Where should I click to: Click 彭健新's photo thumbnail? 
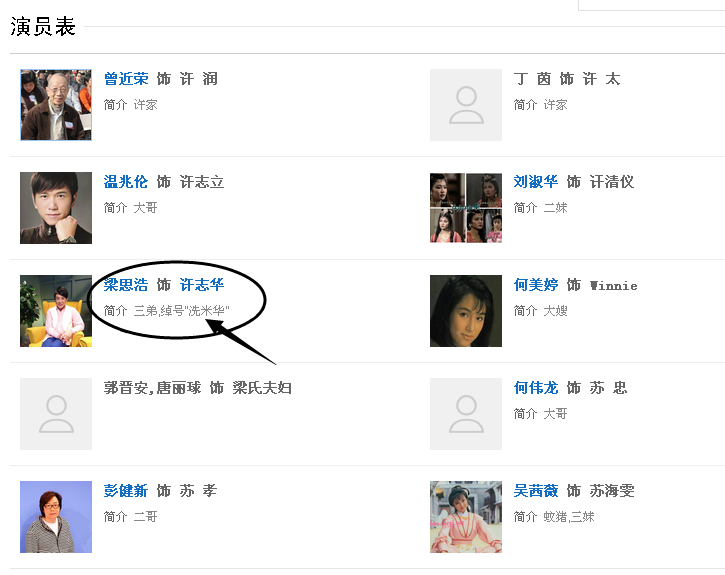(56, 517)
